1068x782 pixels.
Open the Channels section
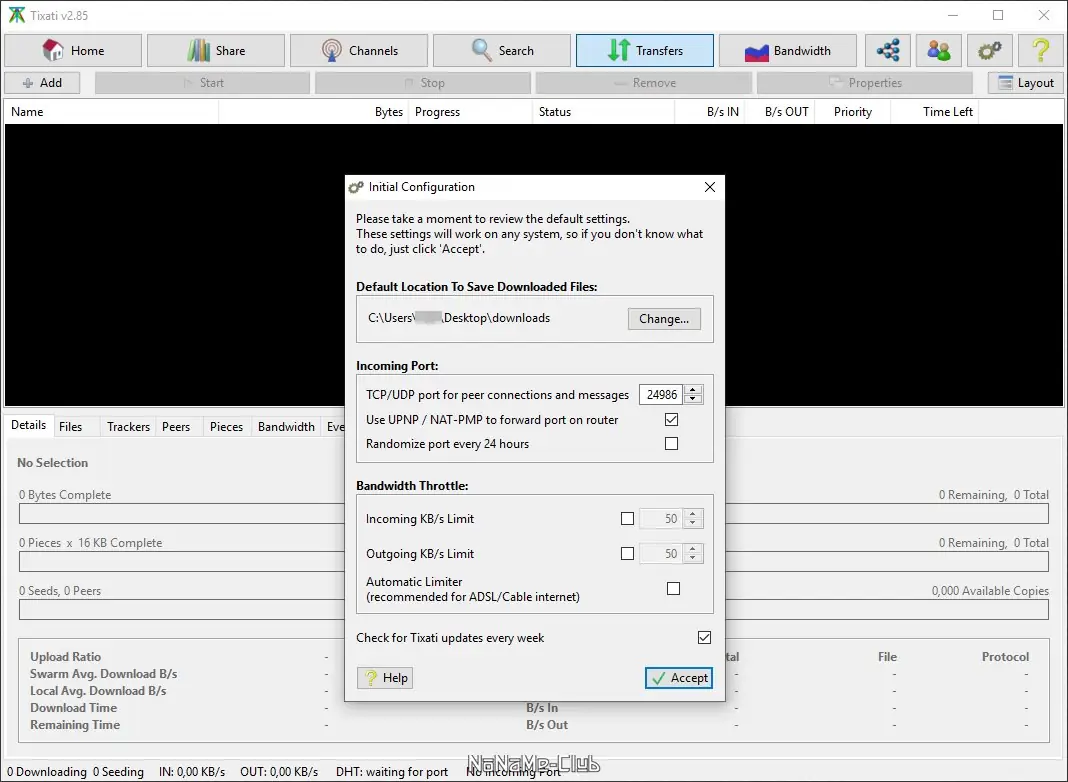(x=359, y=50)
